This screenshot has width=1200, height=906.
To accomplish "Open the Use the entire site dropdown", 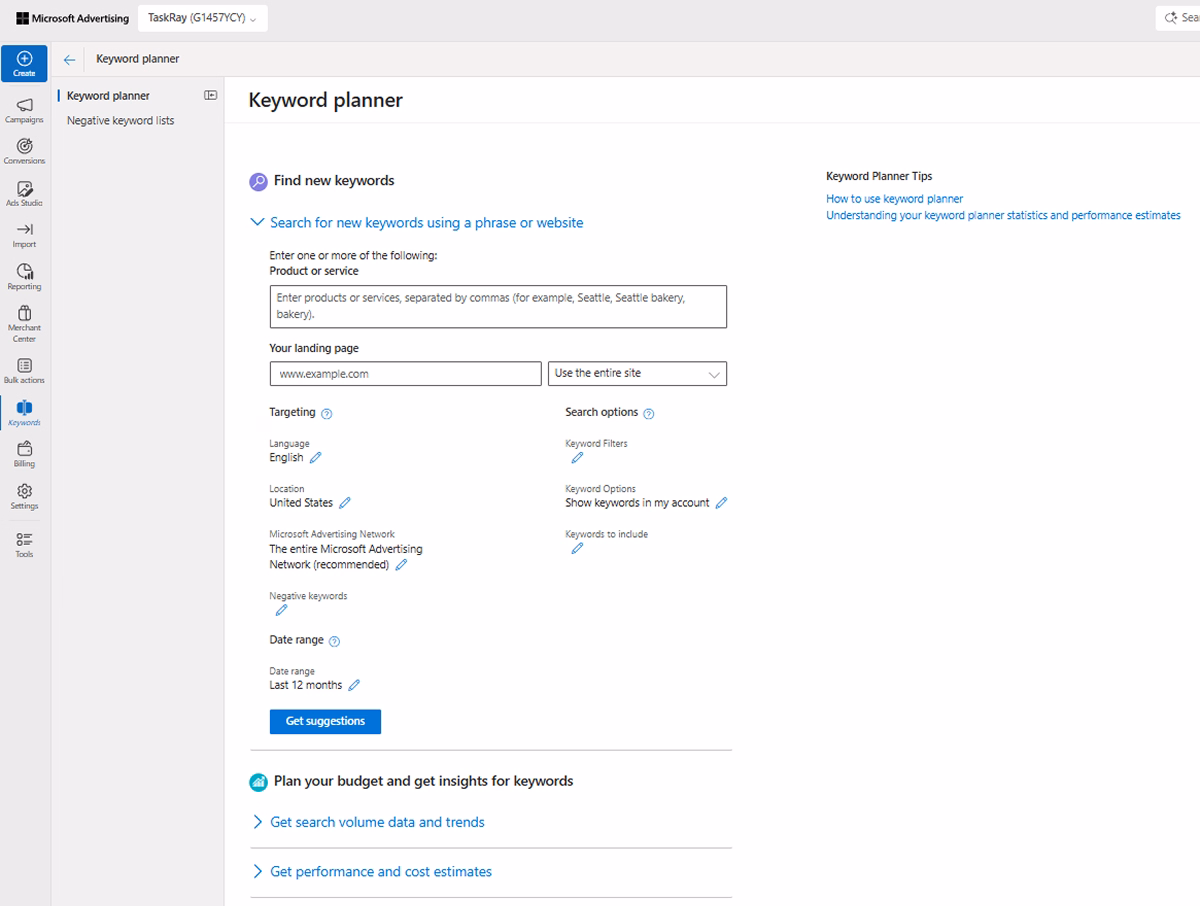I will coord(637,373).
